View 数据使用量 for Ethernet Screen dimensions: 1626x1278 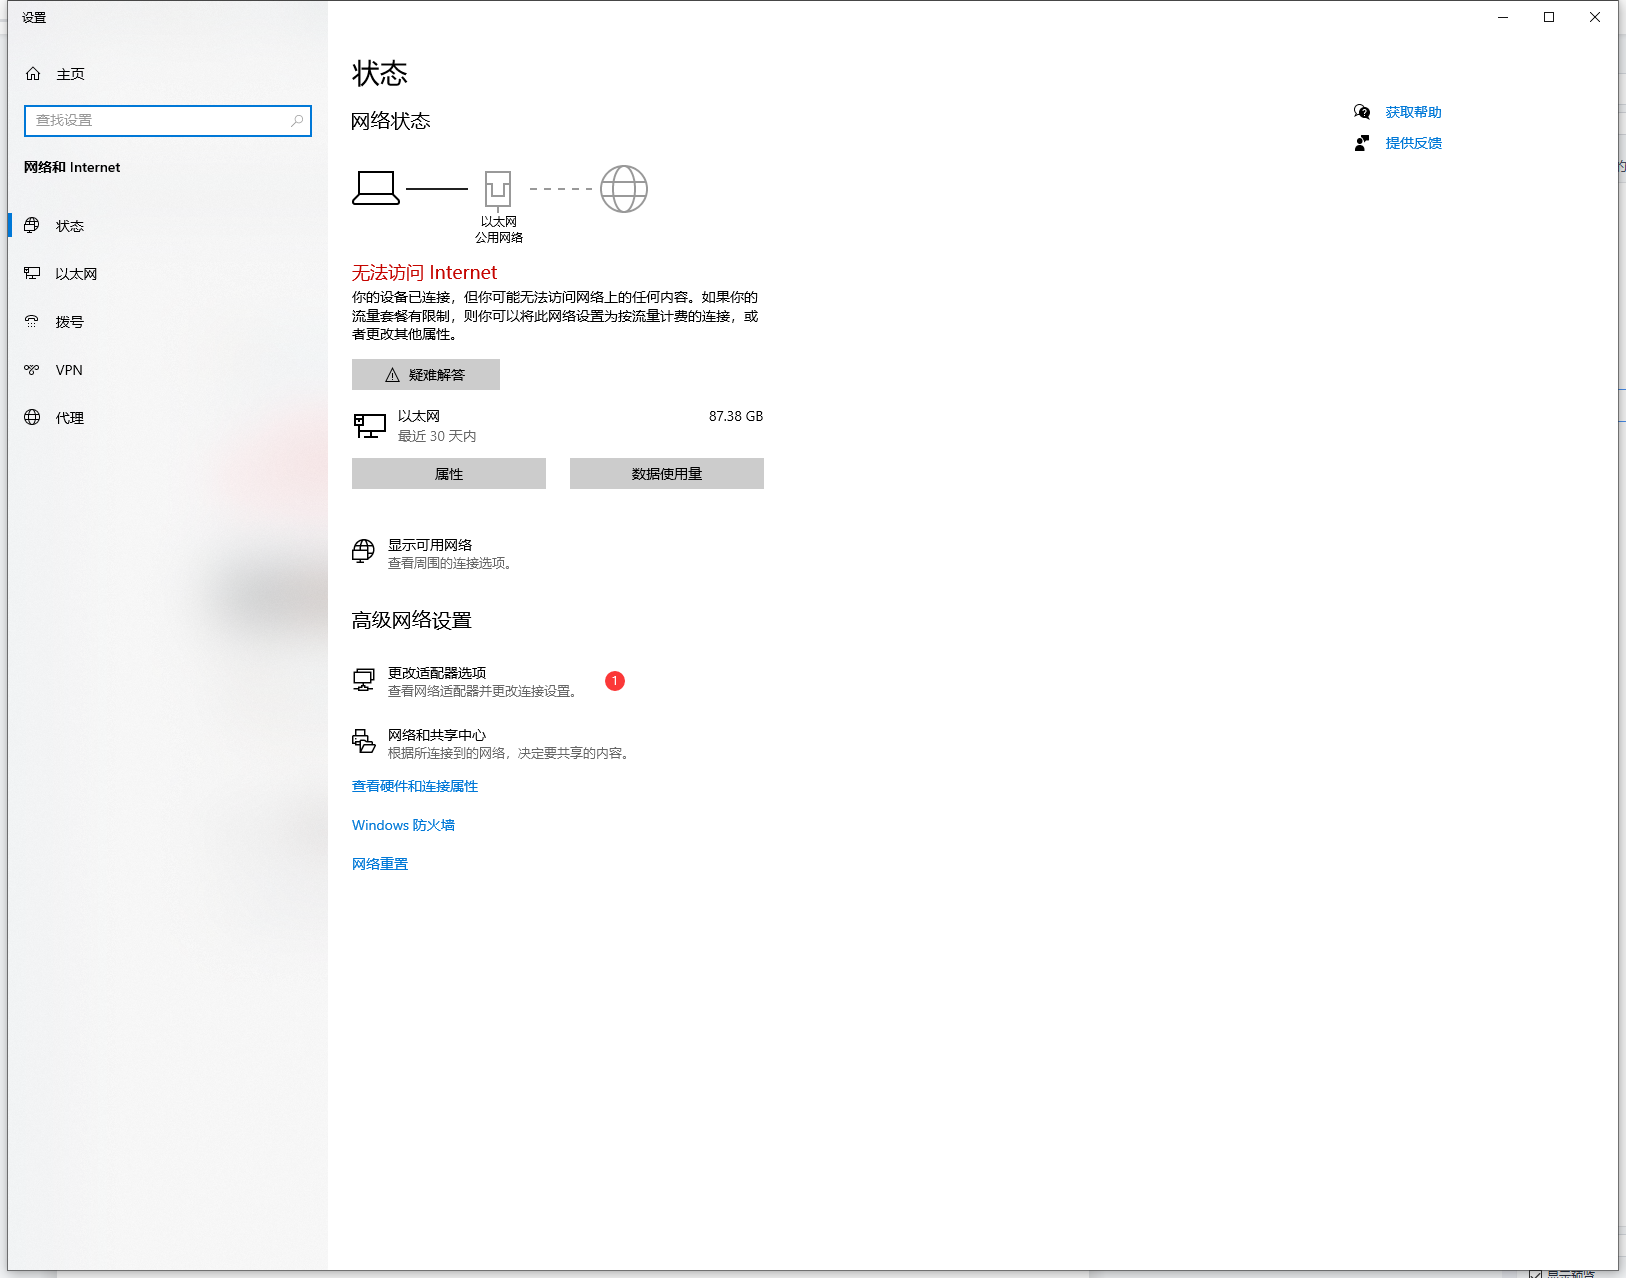667,474
